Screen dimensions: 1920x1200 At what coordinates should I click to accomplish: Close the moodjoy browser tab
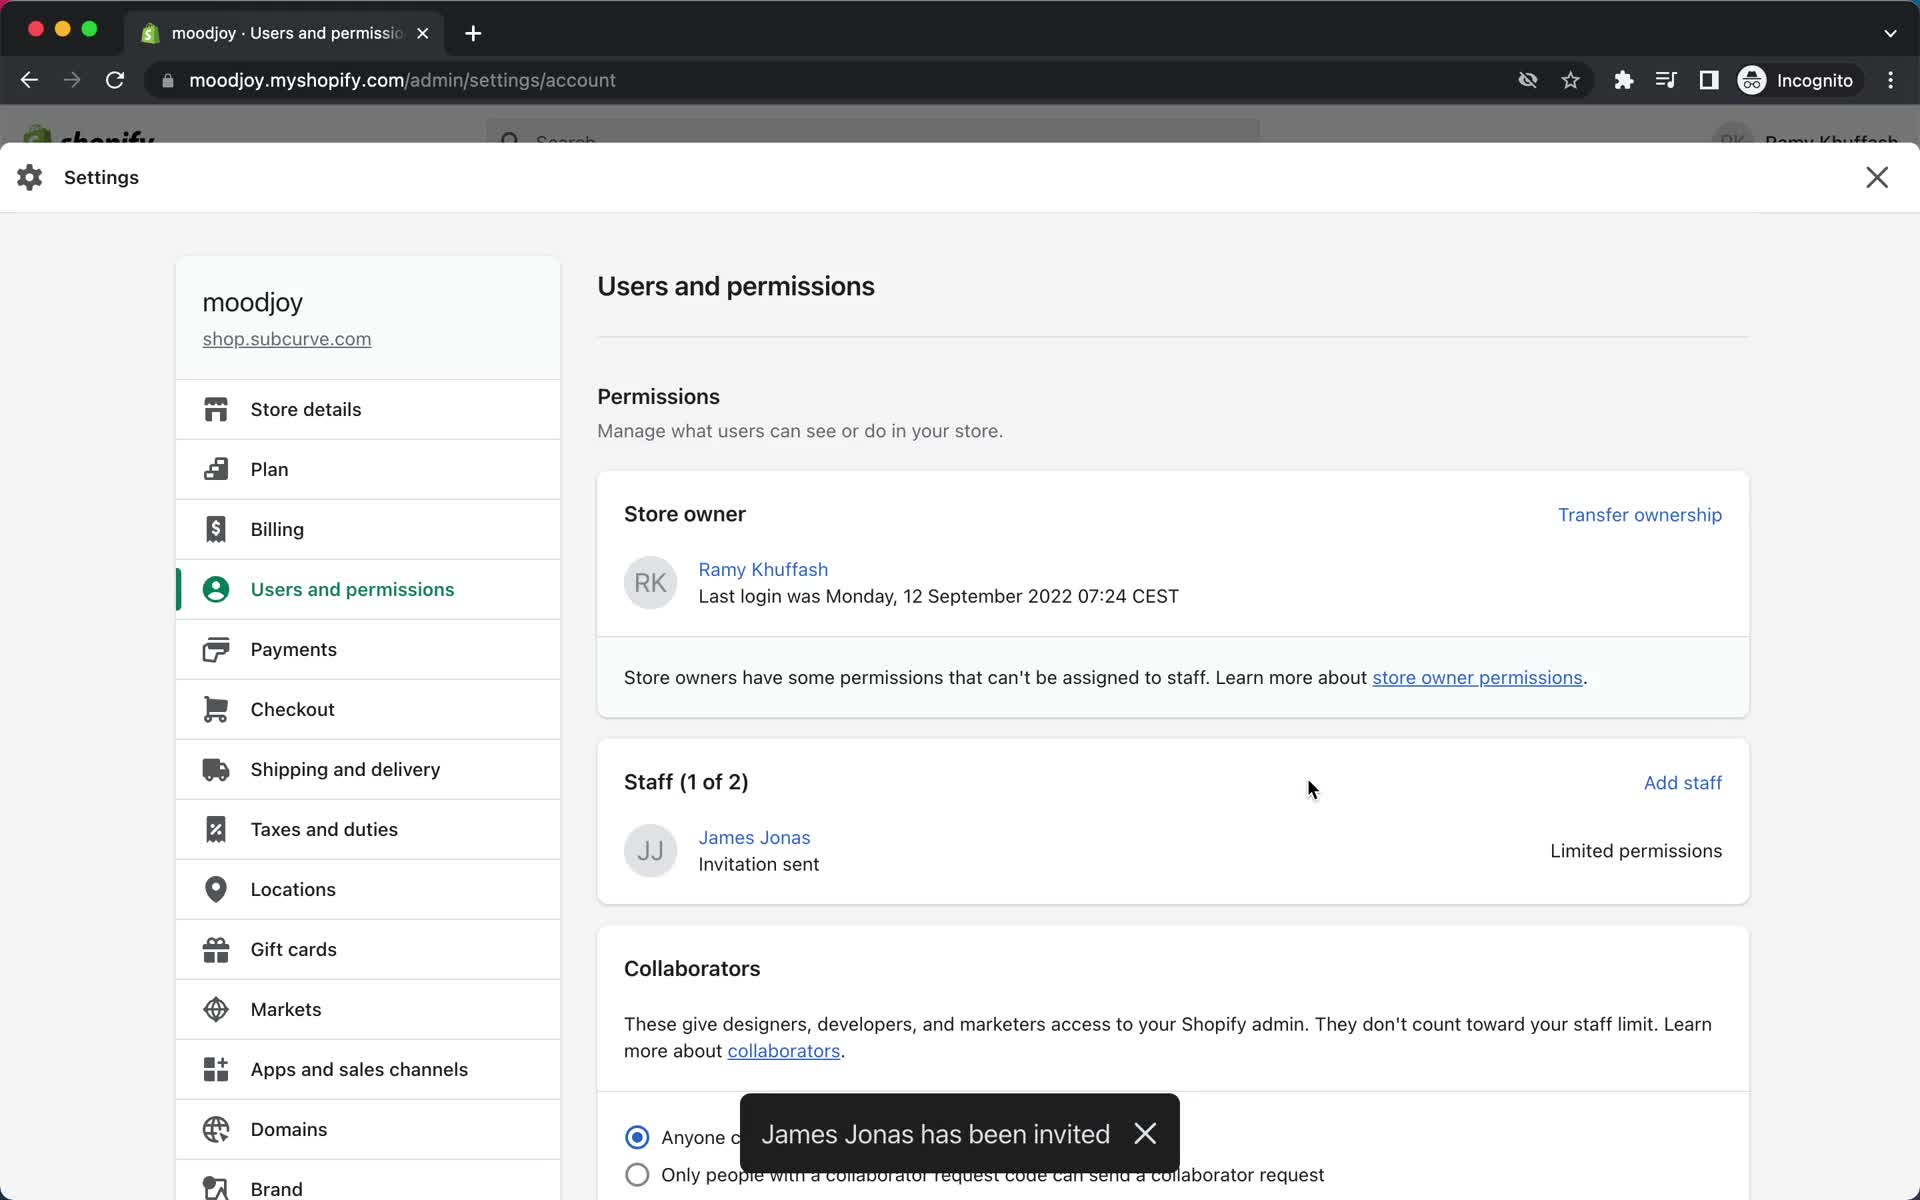click(x=423, y=33)
